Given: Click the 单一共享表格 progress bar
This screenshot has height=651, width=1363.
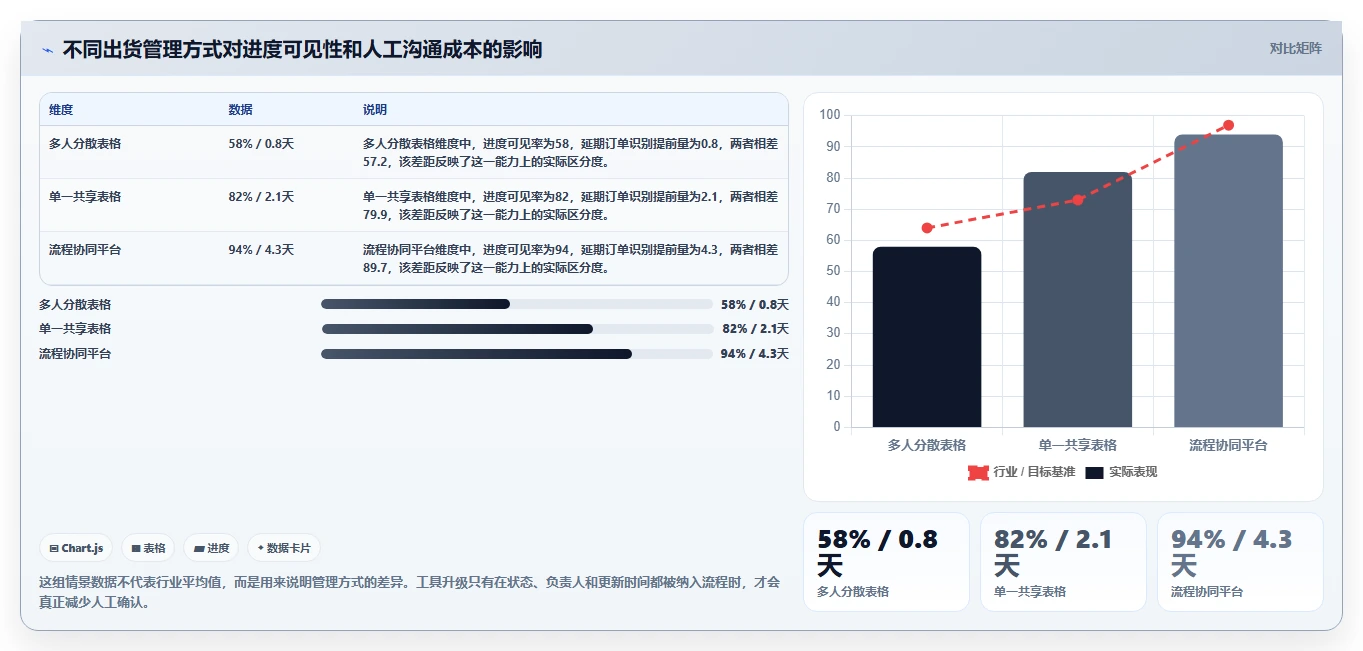Looking at the screenshot, I should (x=517, y=329).
